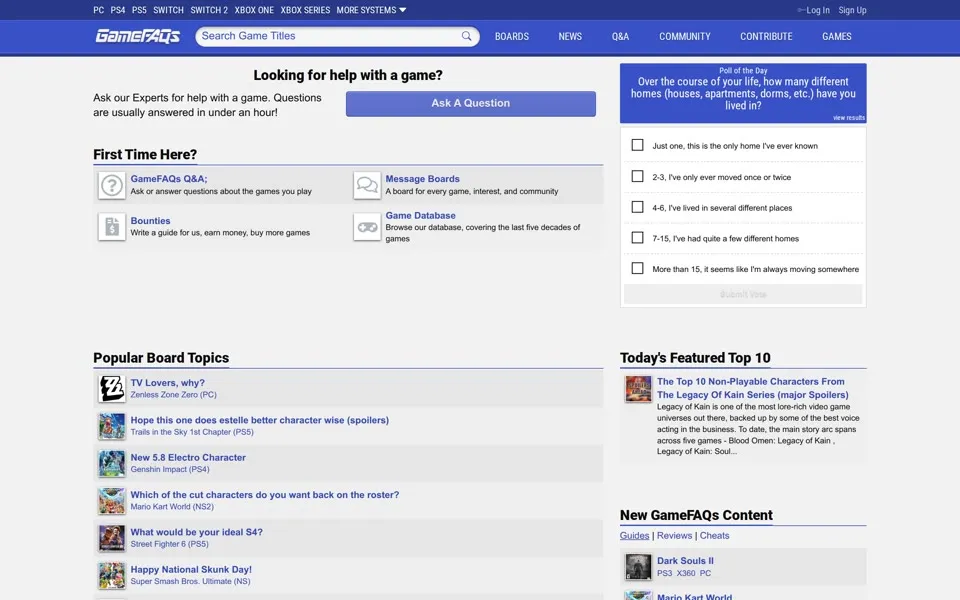Open the GameFAQs Q&A link
The width and height of the screenshot is (960, 600).
169,179
